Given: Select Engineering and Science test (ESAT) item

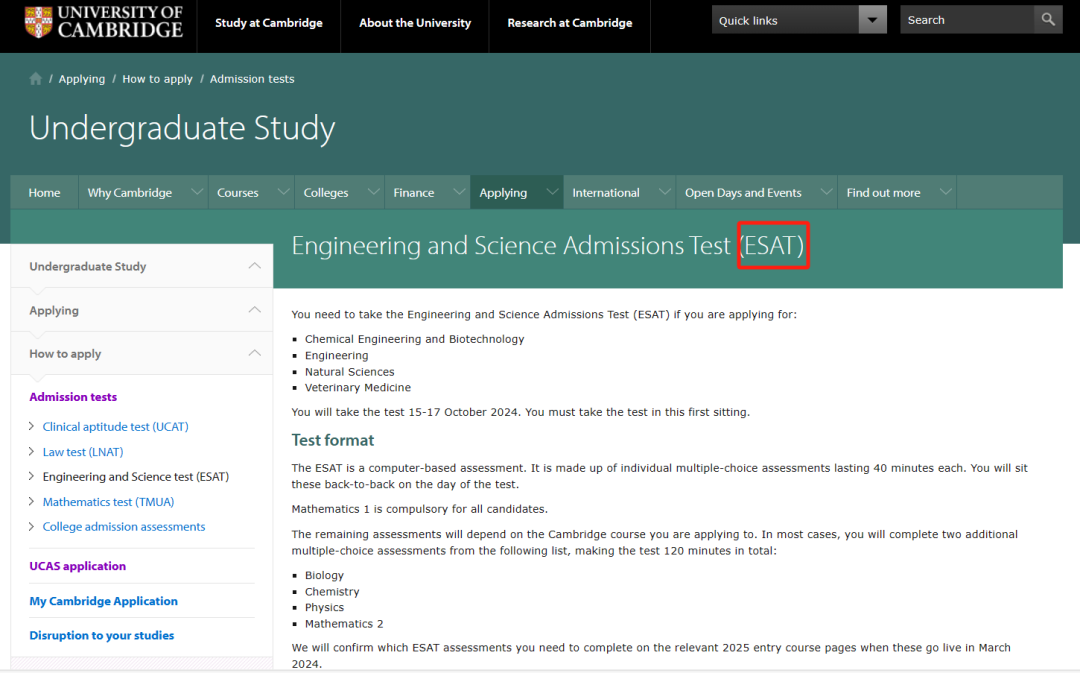Looking at the screenshot, I should [x=136, y=477].
